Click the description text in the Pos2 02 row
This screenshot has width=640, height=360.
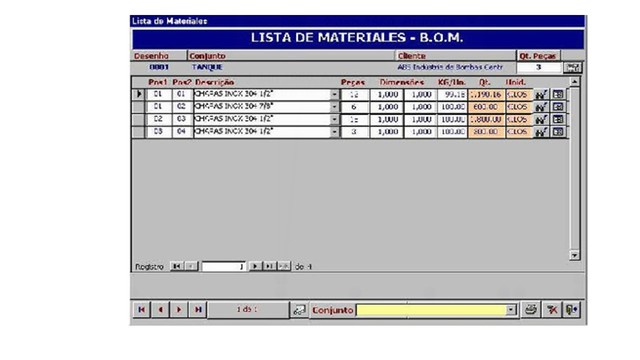pyautogui.click(x=233, y=107)
